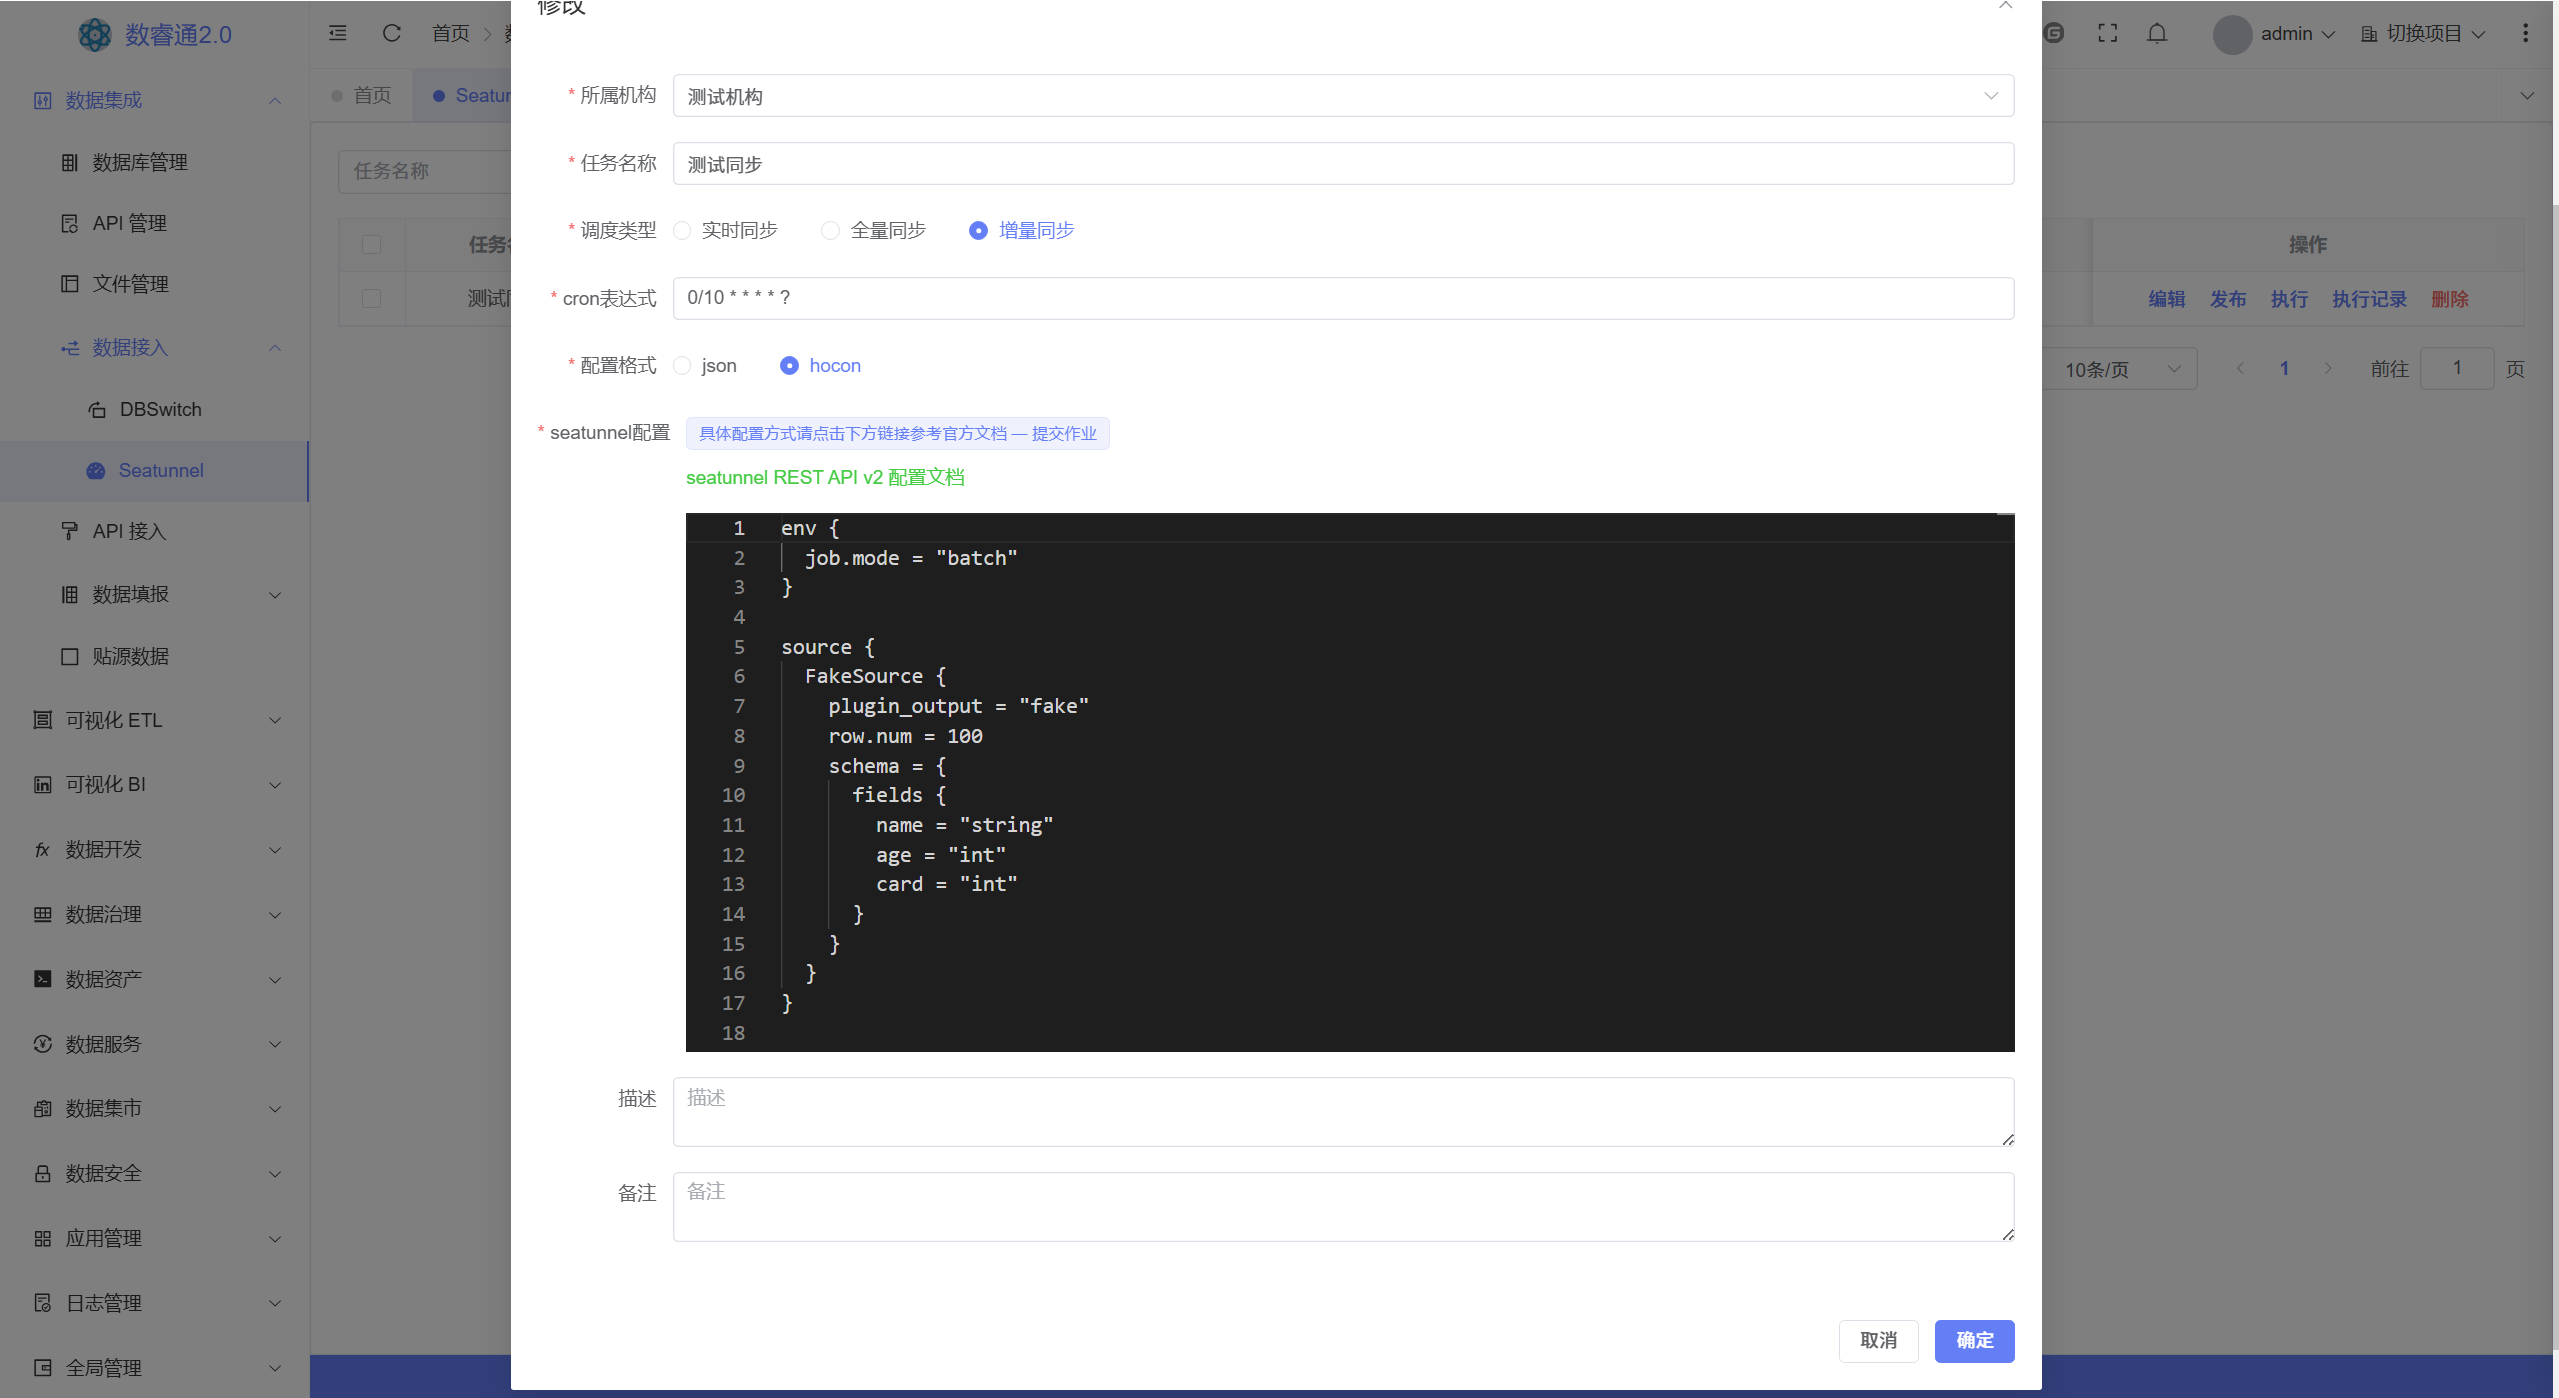Open the admin user dropdown
Screen dimensions: 2559x1398
click(x=2285, y=34)
